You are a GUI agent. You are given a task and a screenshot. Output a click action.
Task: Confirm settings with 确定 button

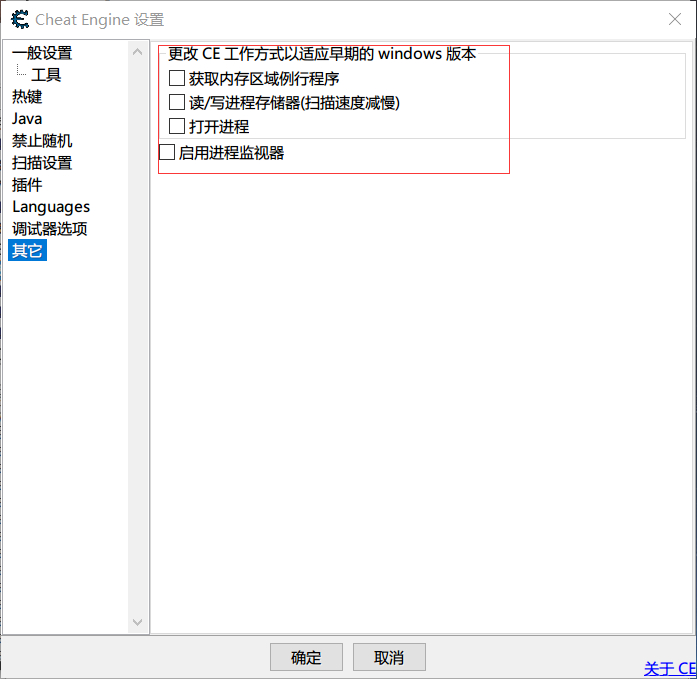tap(306, 657)
